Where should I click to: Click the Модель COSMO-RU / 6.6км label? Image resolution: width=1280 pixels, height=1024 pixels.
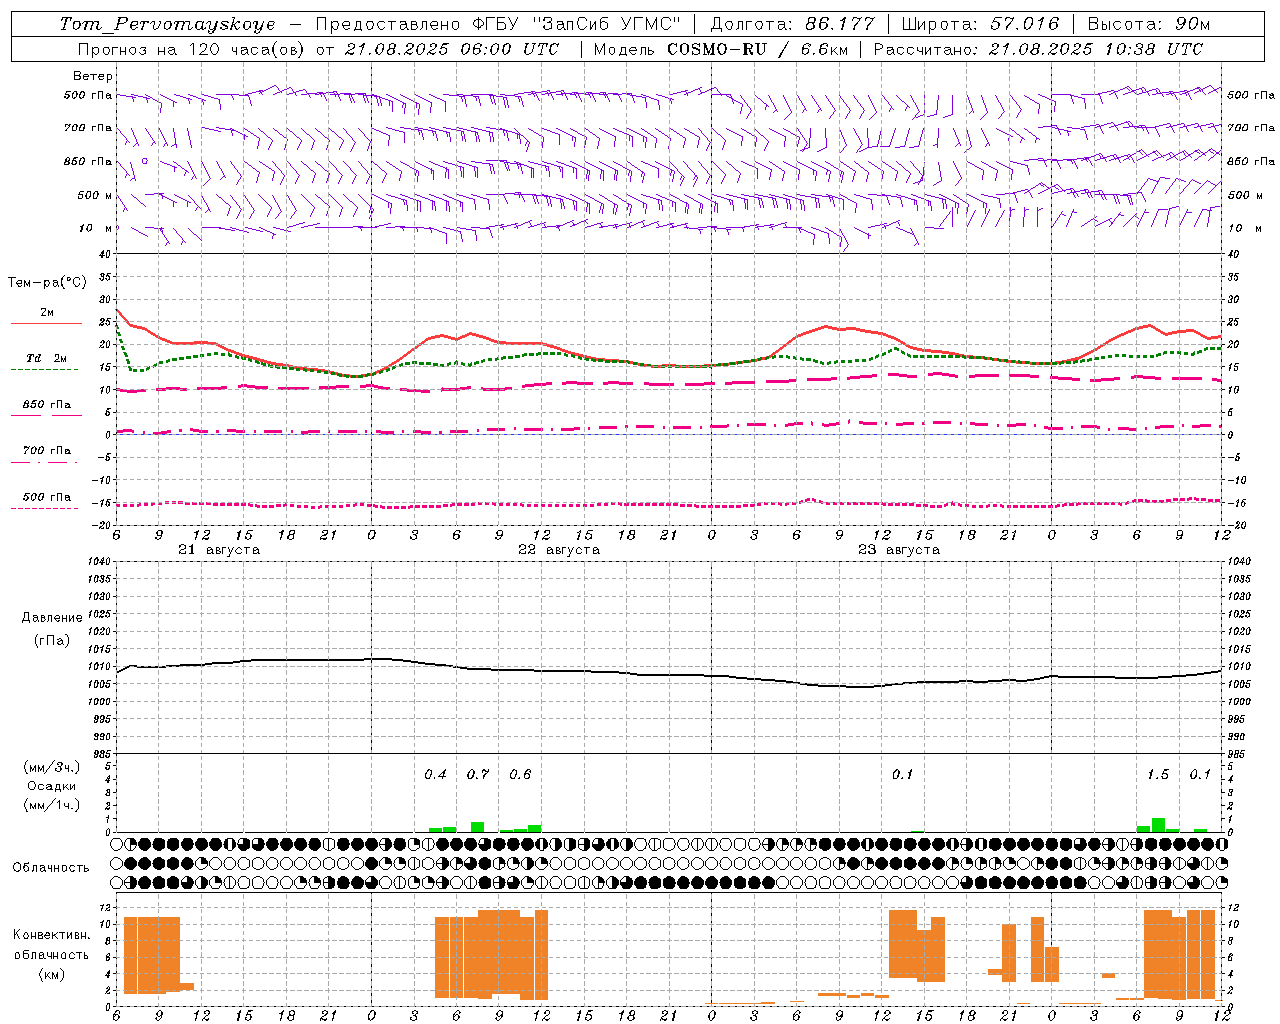[719, 49]
